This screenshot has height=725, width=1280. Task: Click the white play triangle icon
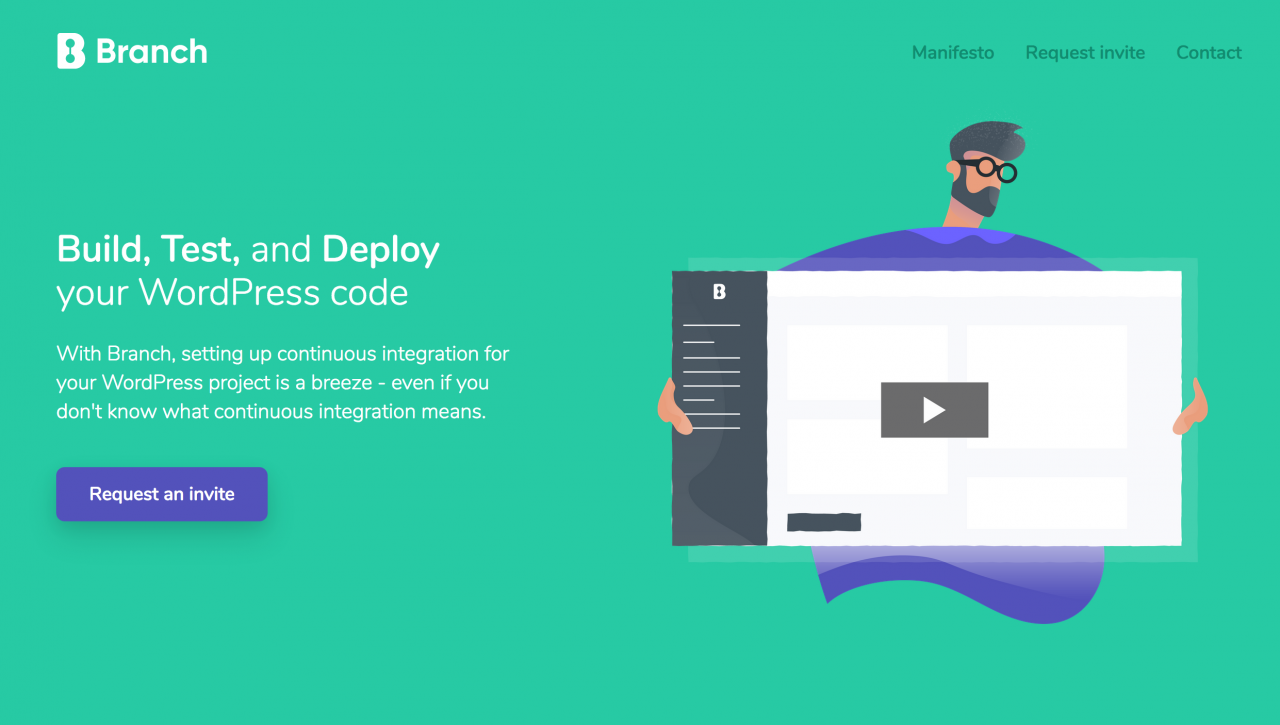click(934, 410)
